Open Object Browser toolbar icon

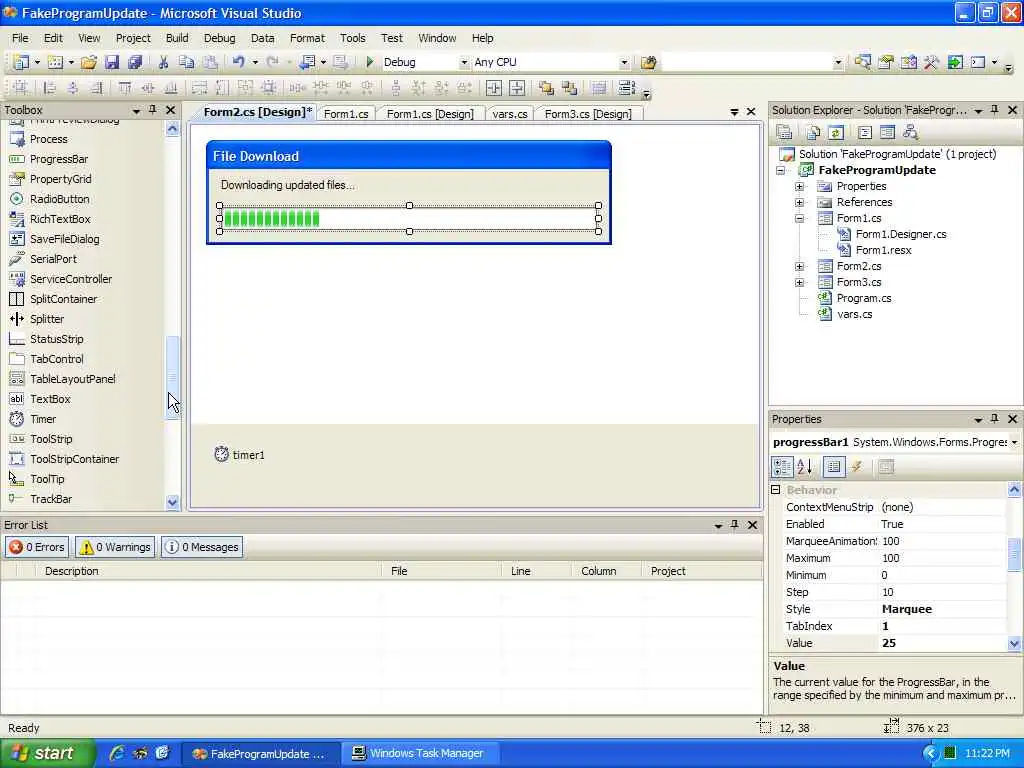pyautogui.click(x=908, y=62)
